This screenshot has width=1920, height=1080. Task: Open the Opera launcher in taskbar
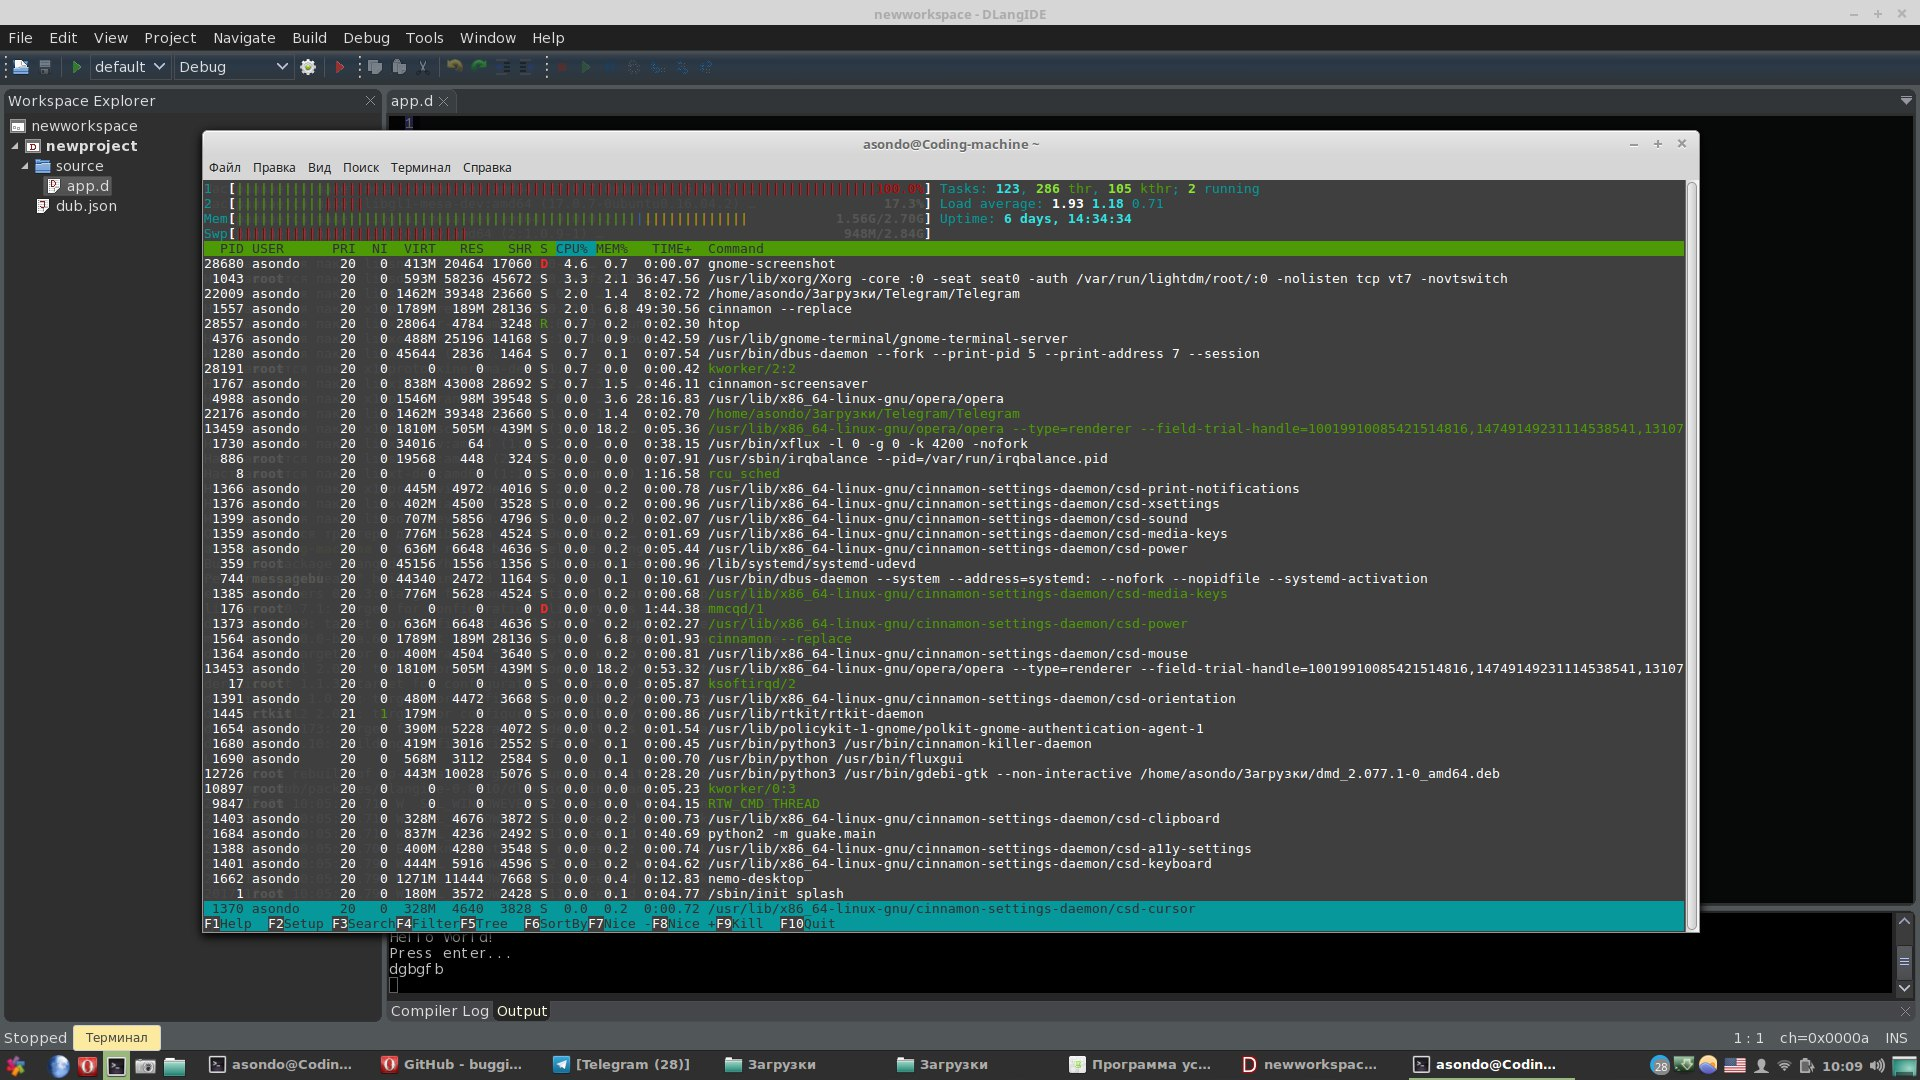tap(88, 1065)
